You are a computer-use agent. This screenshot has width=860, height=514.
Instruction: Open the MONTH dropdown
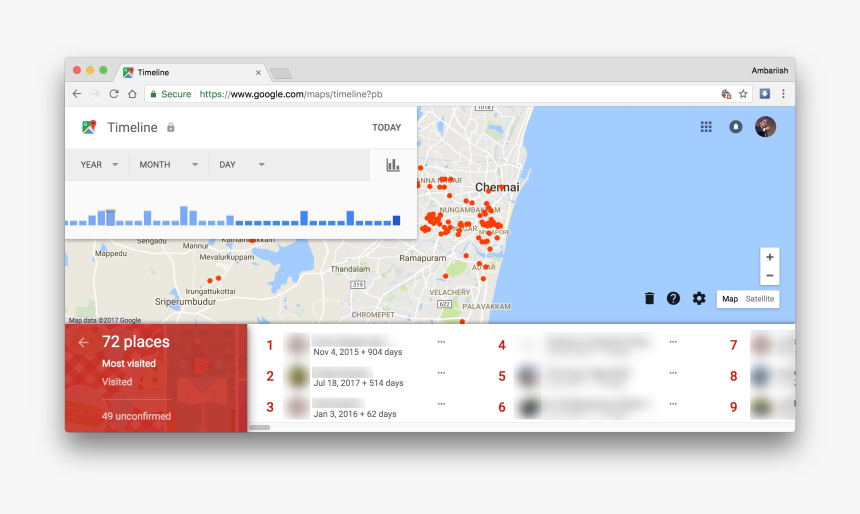tap(168, 165)
